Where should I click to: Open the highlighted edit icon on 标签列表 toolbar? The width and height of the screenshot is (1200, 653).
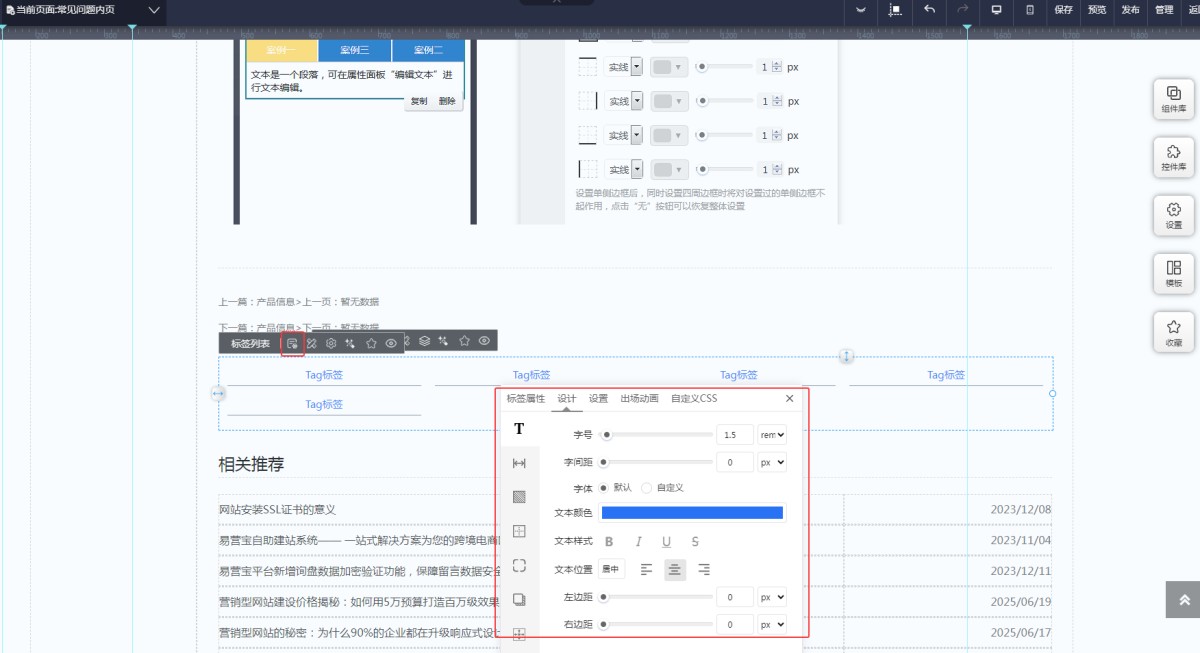coord(292,343)
